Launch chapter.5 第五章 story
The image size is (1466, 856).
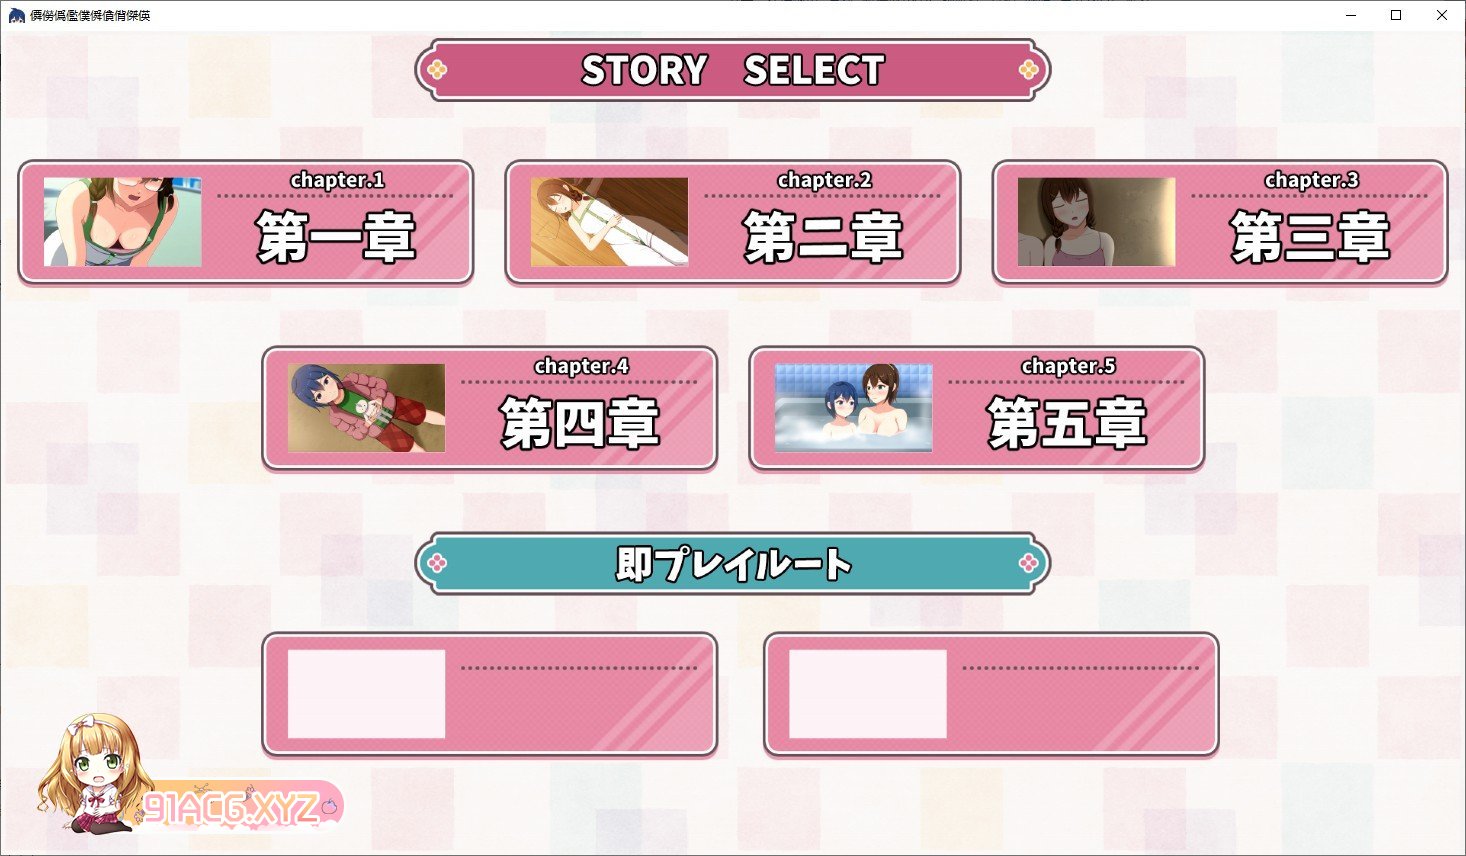(976, 408)
